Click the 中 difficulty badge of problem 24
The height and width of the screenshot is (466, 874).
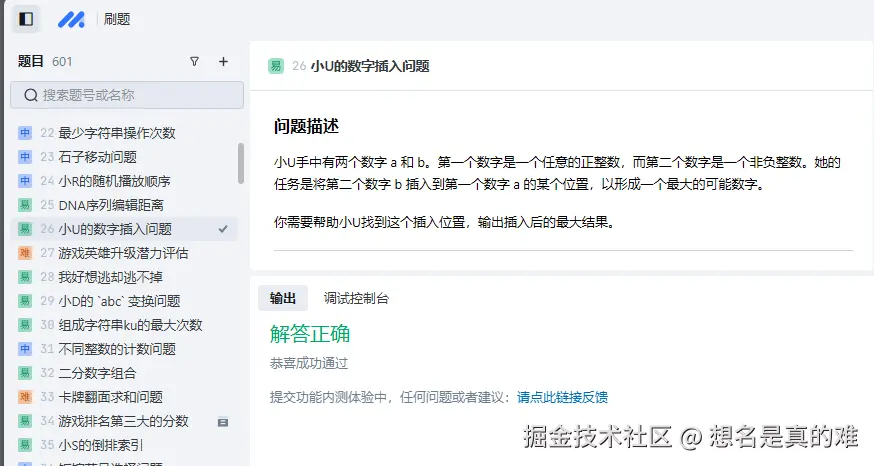(25, 181)
